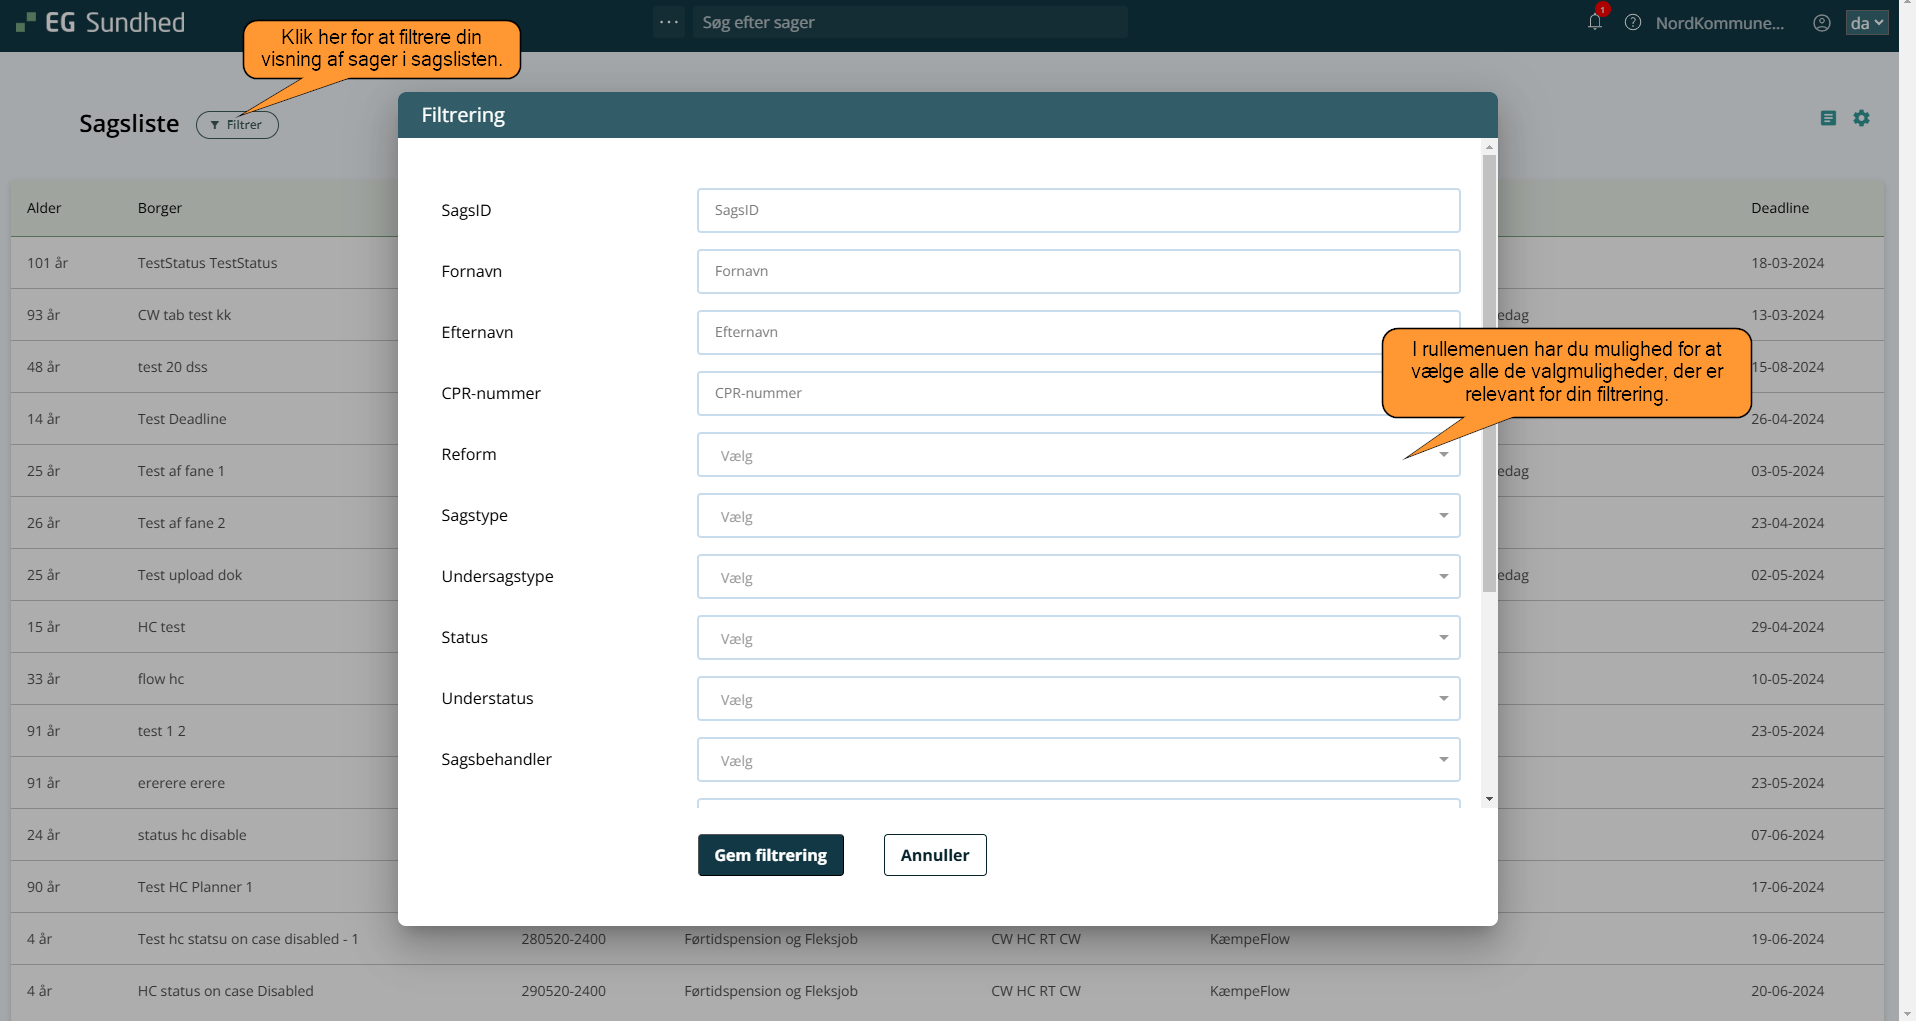The height and width of the screenshot is (1021, 1916).
Task: Click CPR number 290520-2400
Action: (563, 991)
